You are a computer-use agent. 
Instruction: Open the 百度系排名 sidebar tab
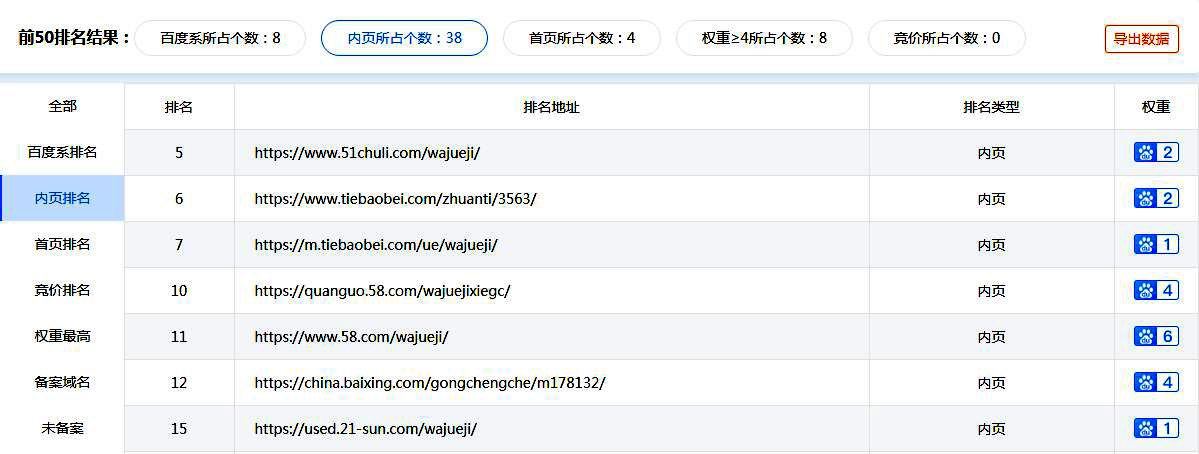(62, 152)
